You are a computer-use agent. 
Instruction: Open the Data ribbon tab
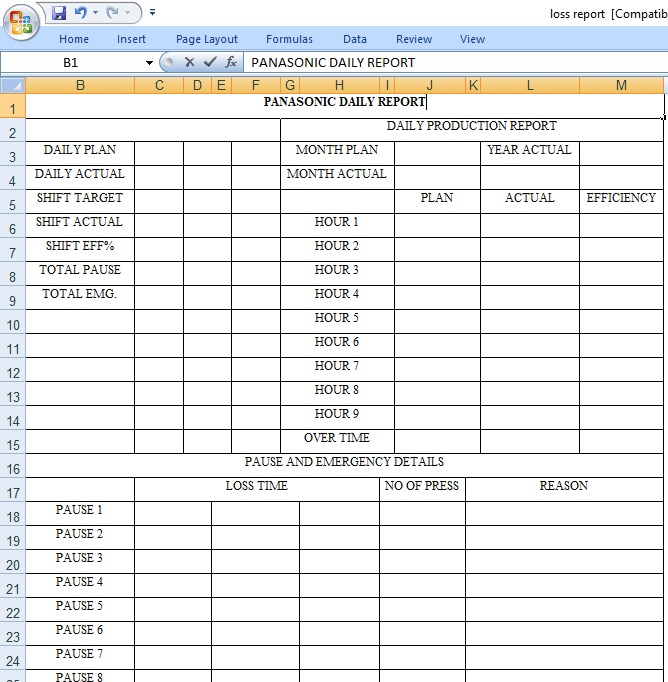[355, 39]
